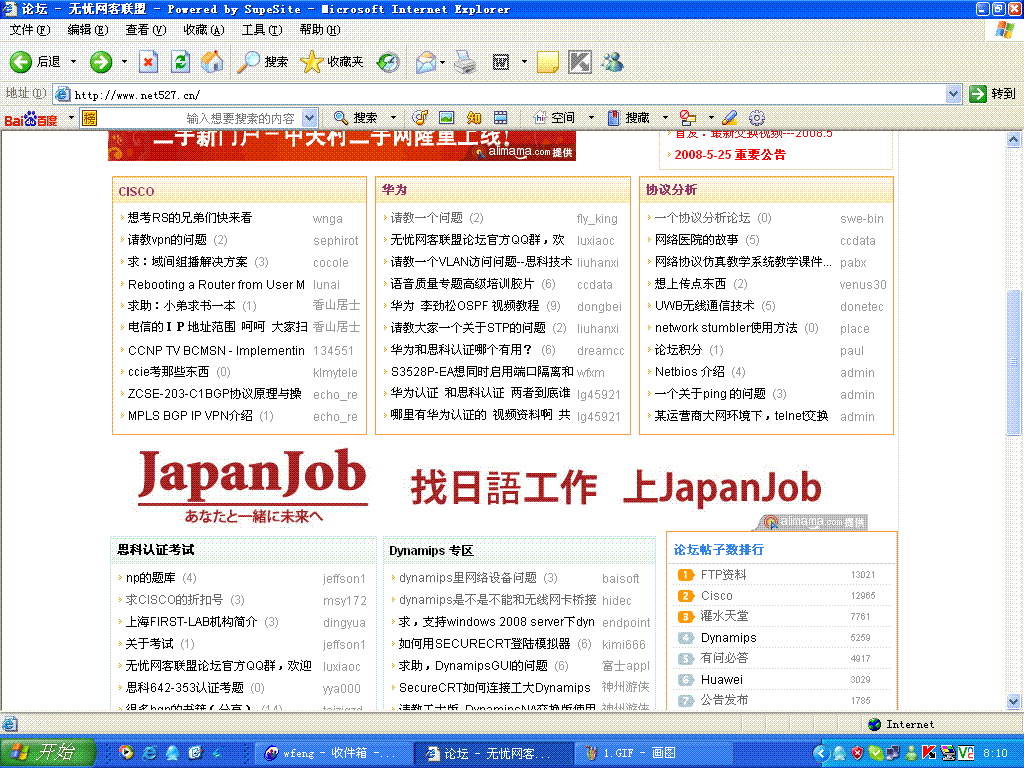Viewport: 1024px width, 768px height.
Task: Click the Forward green arrow button
Action: (101, 62)
